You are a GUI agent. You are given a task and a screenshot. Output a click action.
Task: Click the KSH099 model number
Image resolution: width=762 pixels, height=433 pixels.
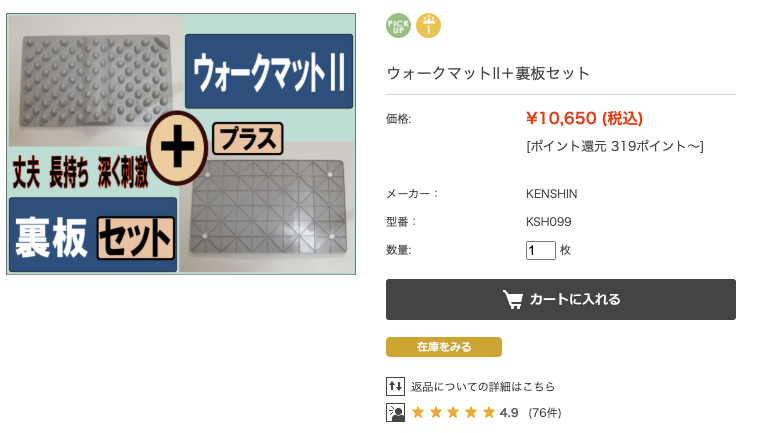pos(548,222)
